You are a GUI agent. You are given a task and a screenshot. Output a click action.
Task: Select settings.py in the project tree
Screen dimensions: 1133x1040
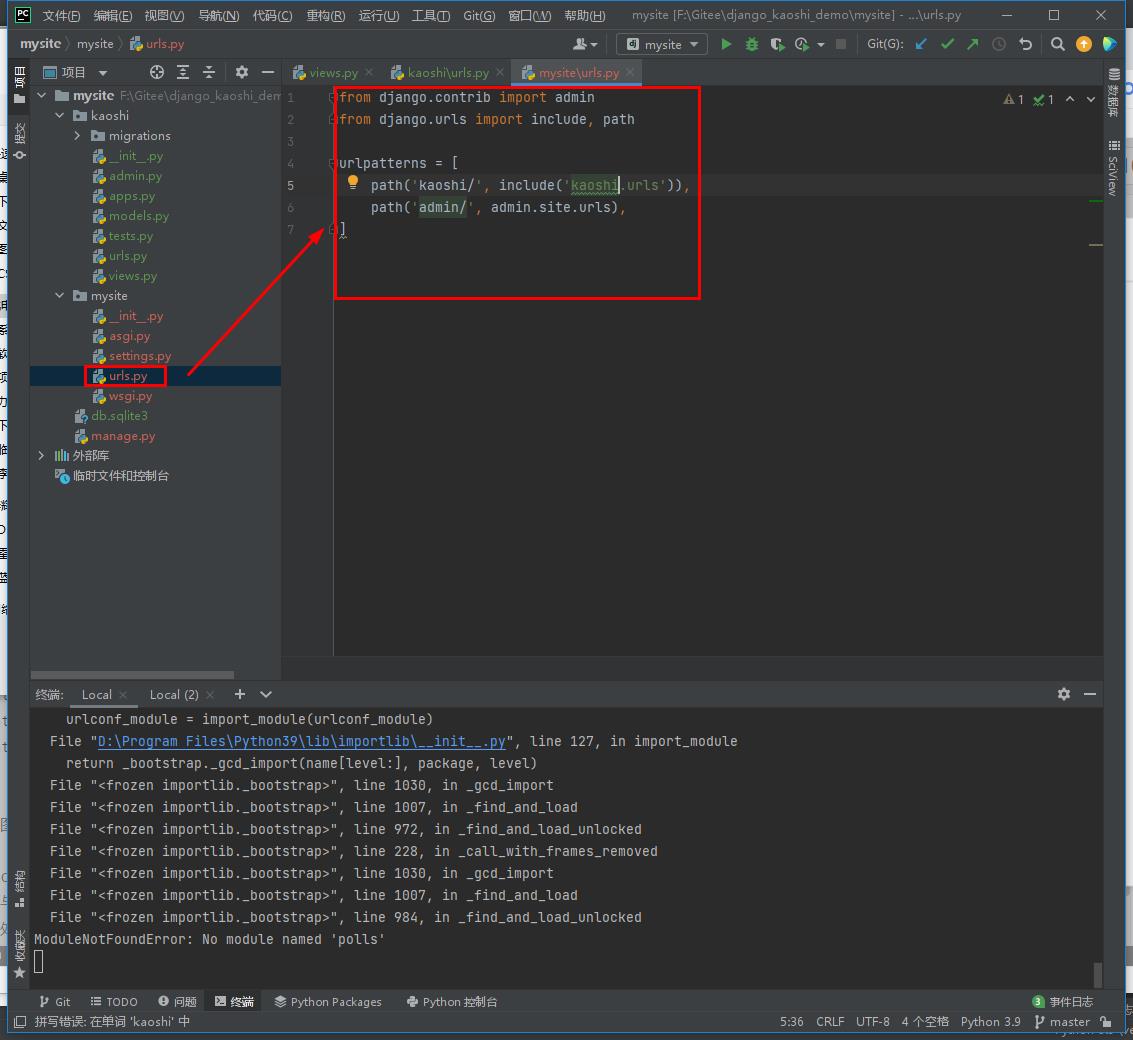pos(140,356)
